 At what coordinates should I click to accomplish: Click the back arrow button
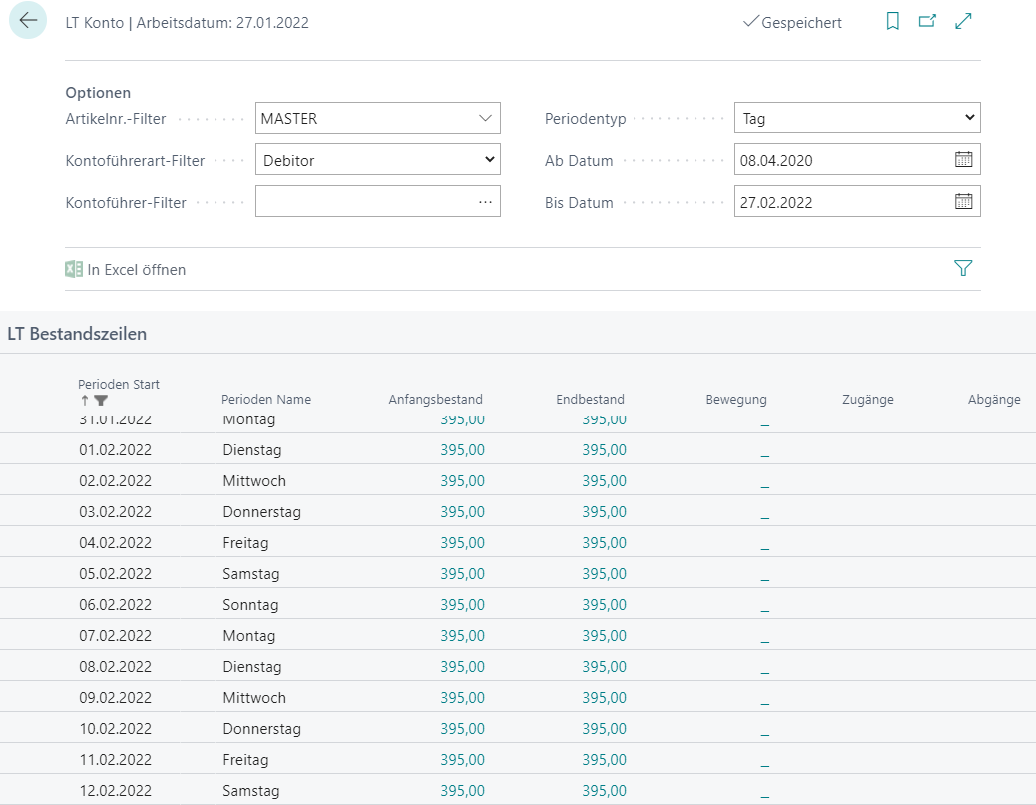(28, 21)
